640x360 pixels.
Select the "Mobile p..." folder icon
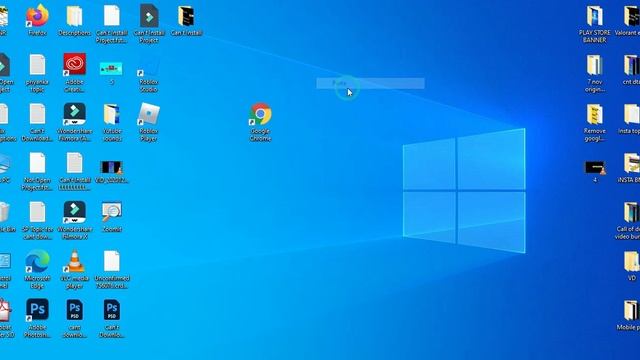(632, 310)
